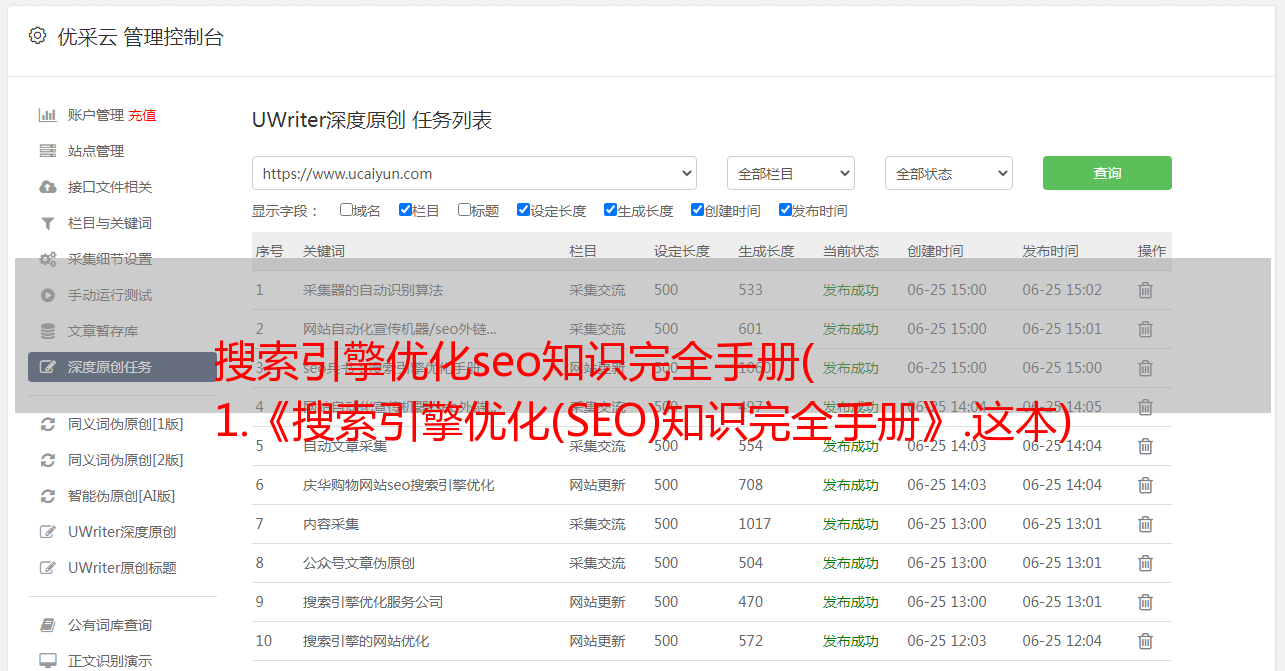Open 同义词伪原创[1版] in the sidebar

[x=126, y=424]
